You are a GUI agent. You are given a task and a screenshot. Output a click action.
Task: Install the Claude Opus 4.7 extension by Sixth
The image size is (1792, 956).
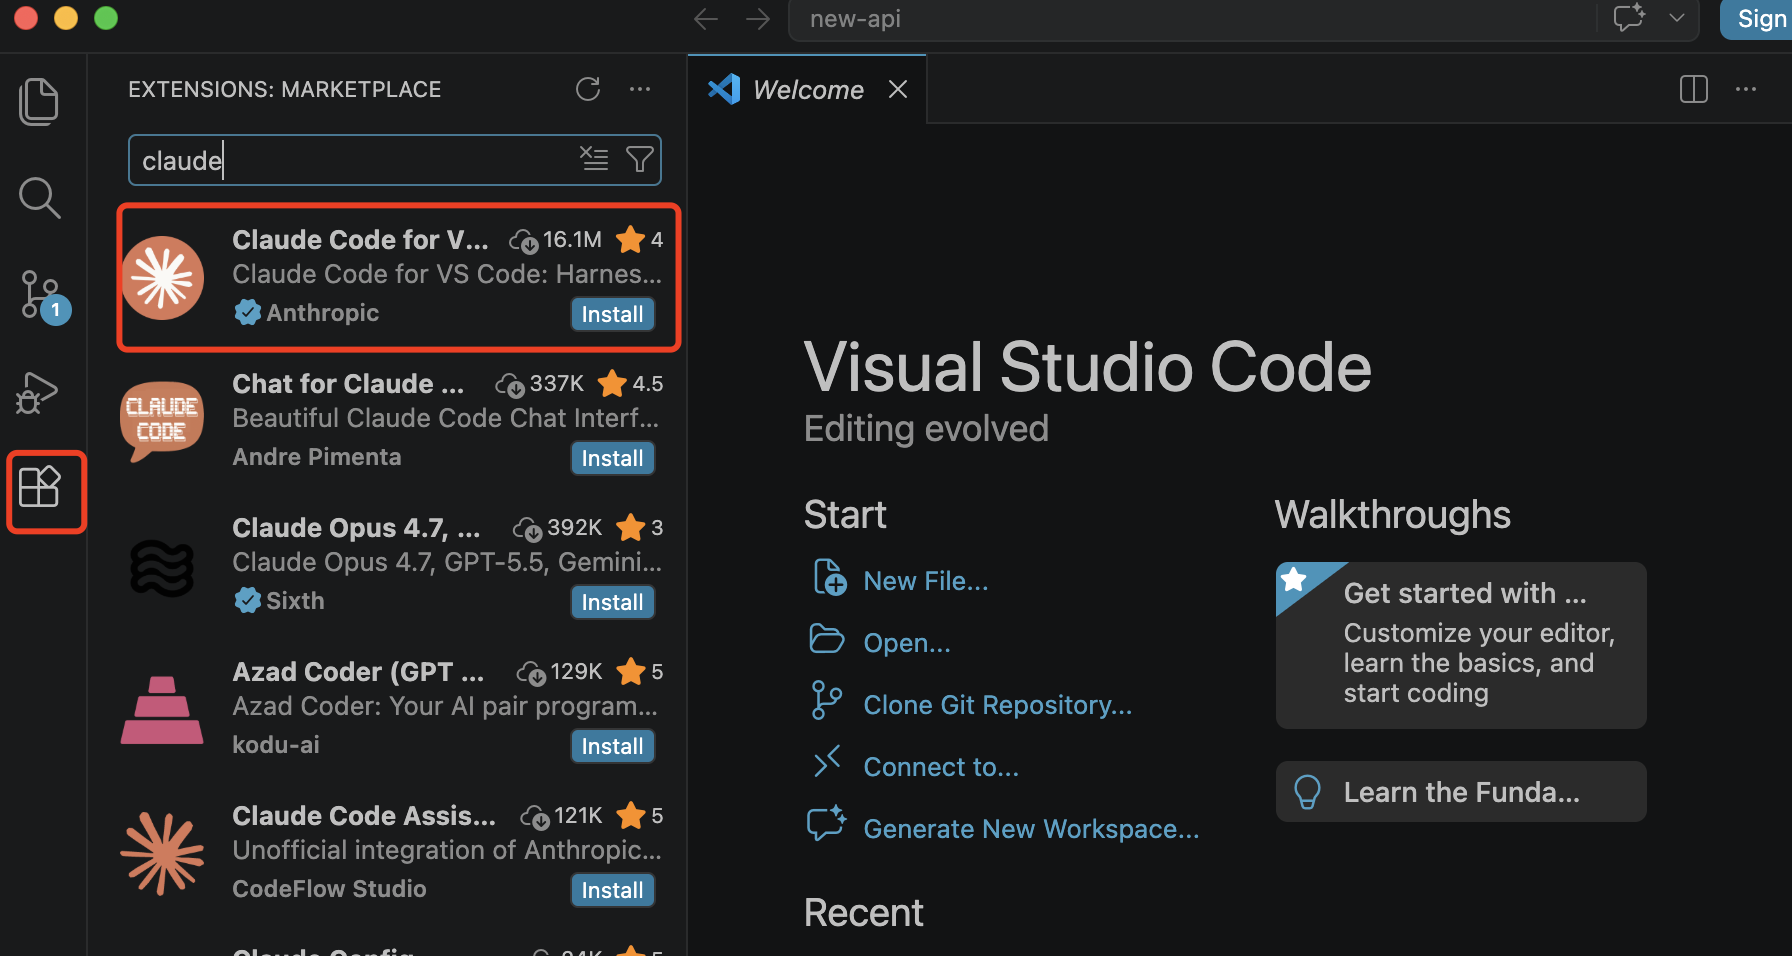pos(613,602)
